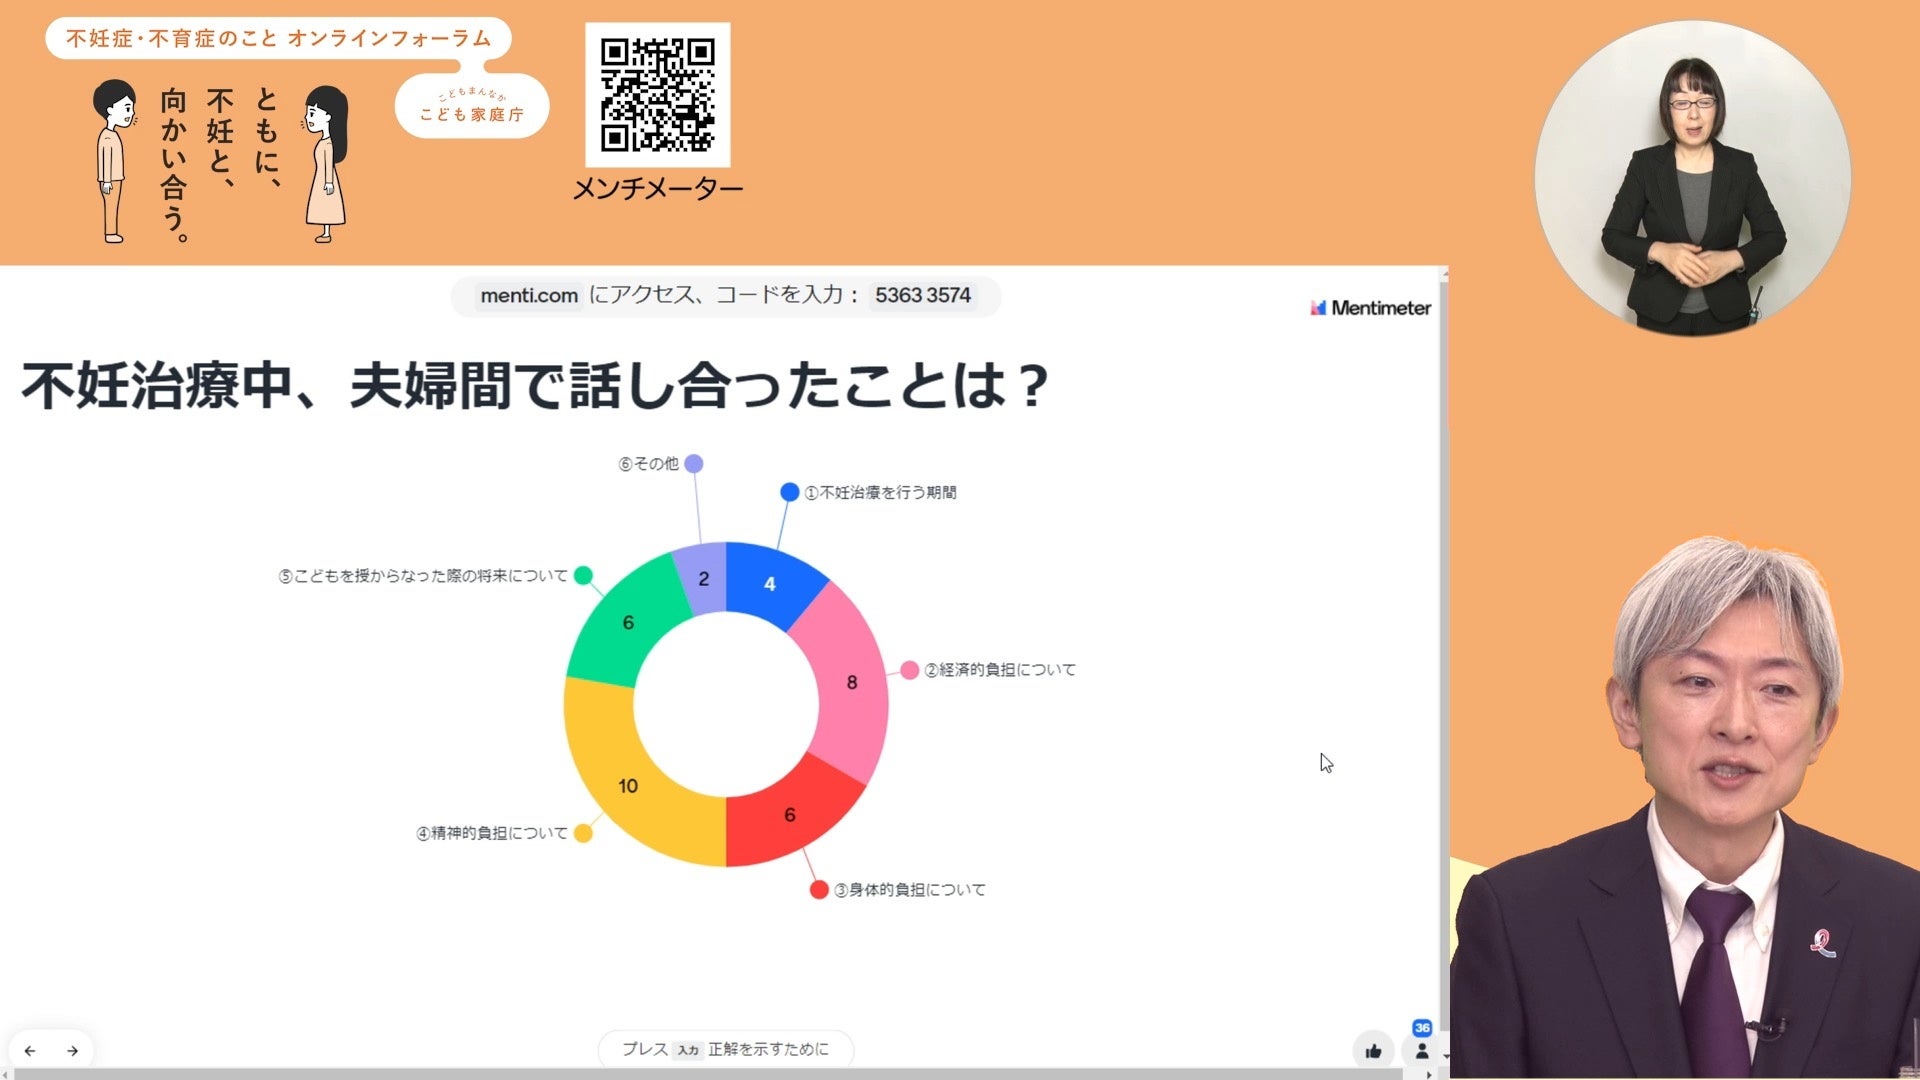Image resolution: width=1920 pixels, height=1080 pixels.
Task: Click the yellow legend dot for ④精神的負担
Action: [583, 833]
